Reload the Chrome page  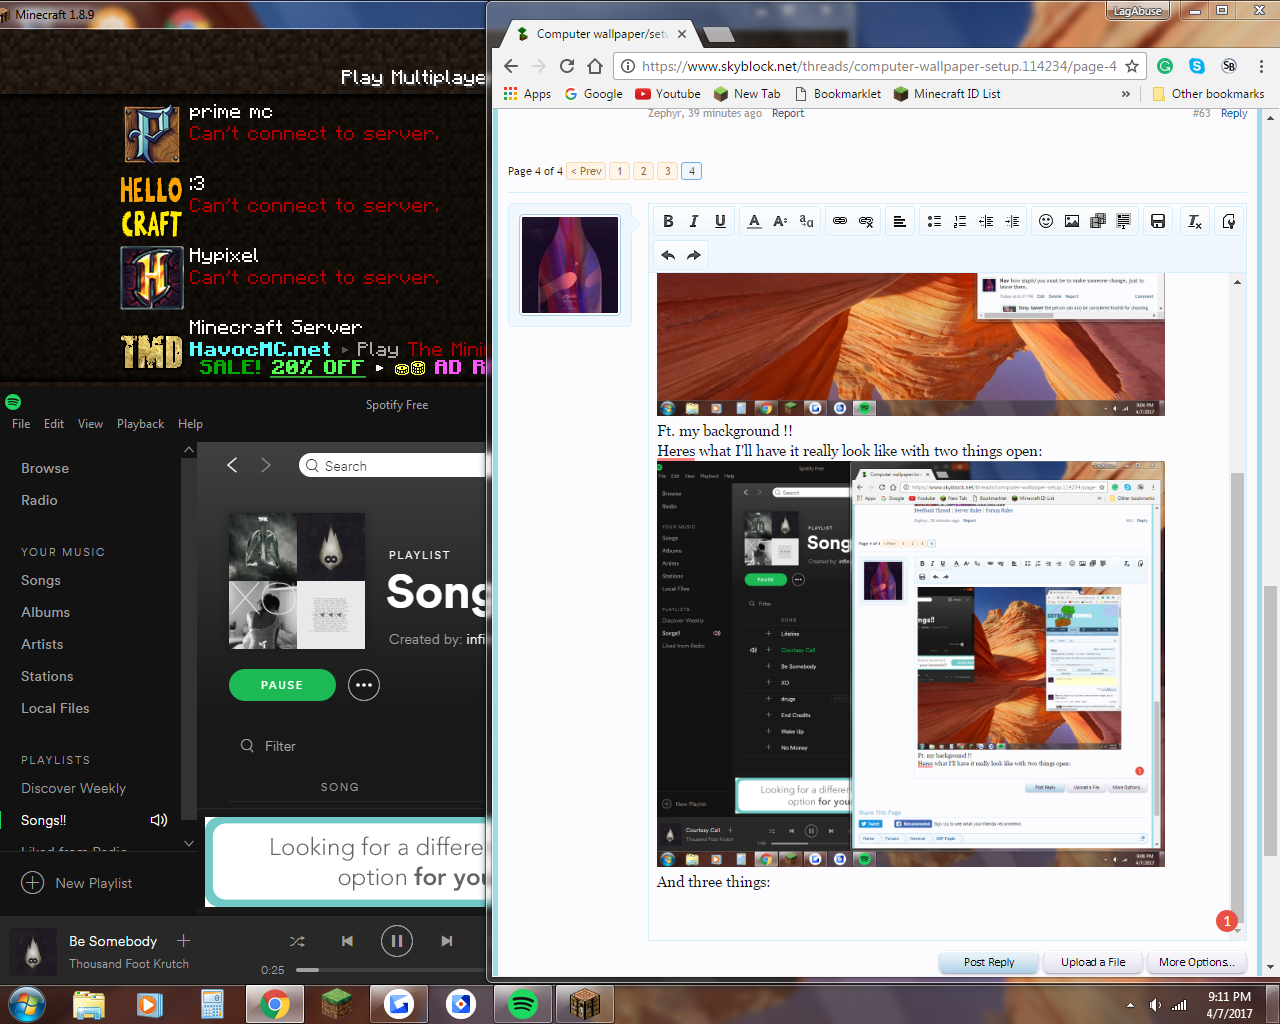(x=567, y=66)
